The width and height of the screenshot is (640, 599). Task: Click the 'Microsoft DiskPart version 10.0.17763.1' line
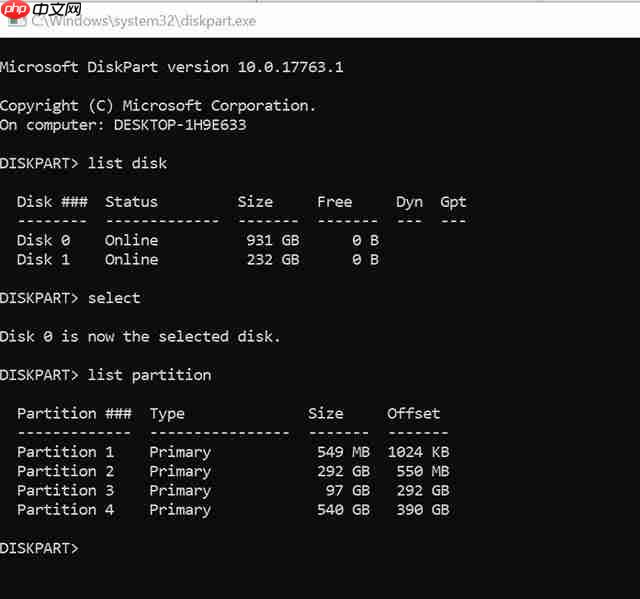pos(171,67)
